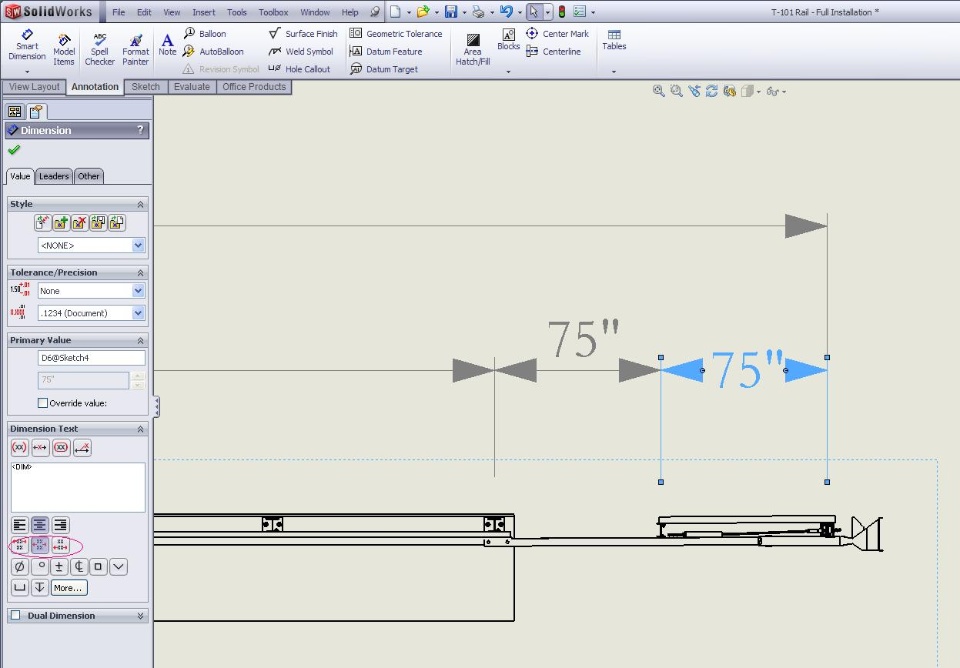The image size is (960, 668).
Task: Click the Zoom to Fit magnifier
Action: click(658, 91)
